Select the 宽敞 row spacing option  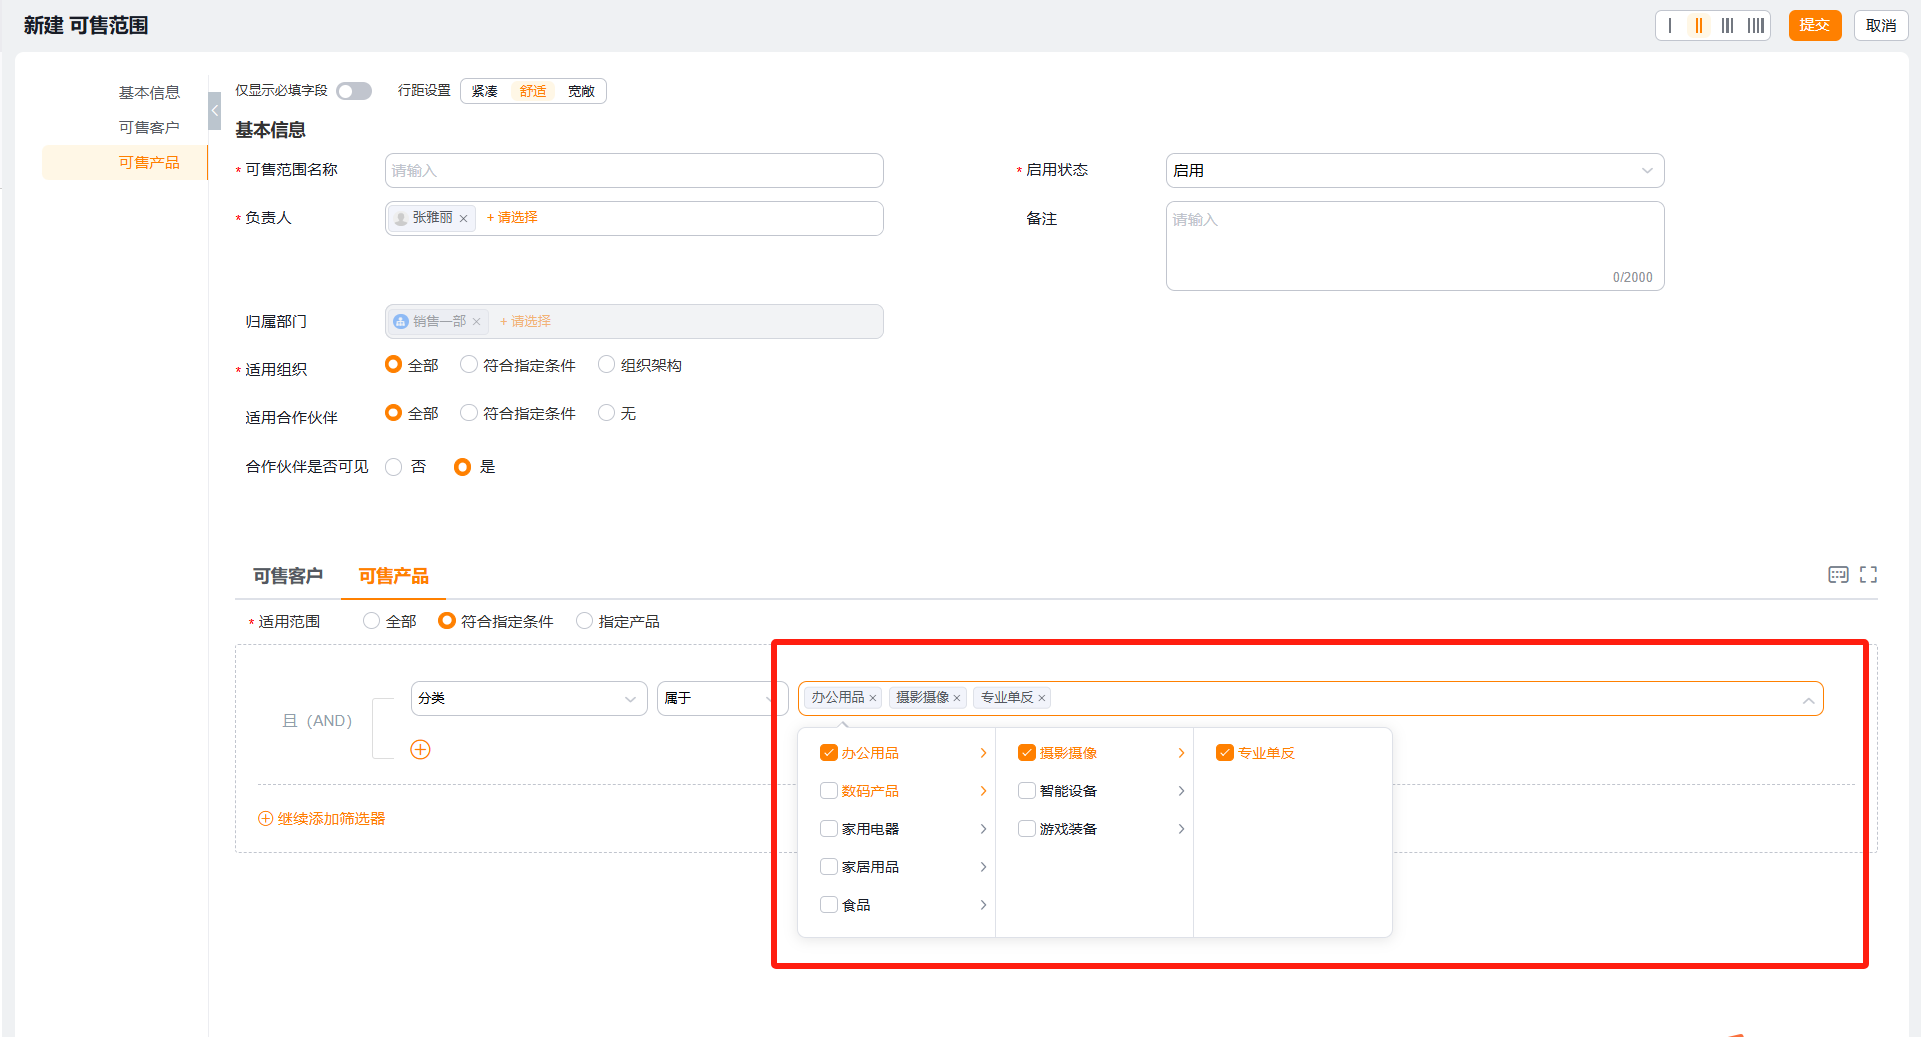click(581, 91)
